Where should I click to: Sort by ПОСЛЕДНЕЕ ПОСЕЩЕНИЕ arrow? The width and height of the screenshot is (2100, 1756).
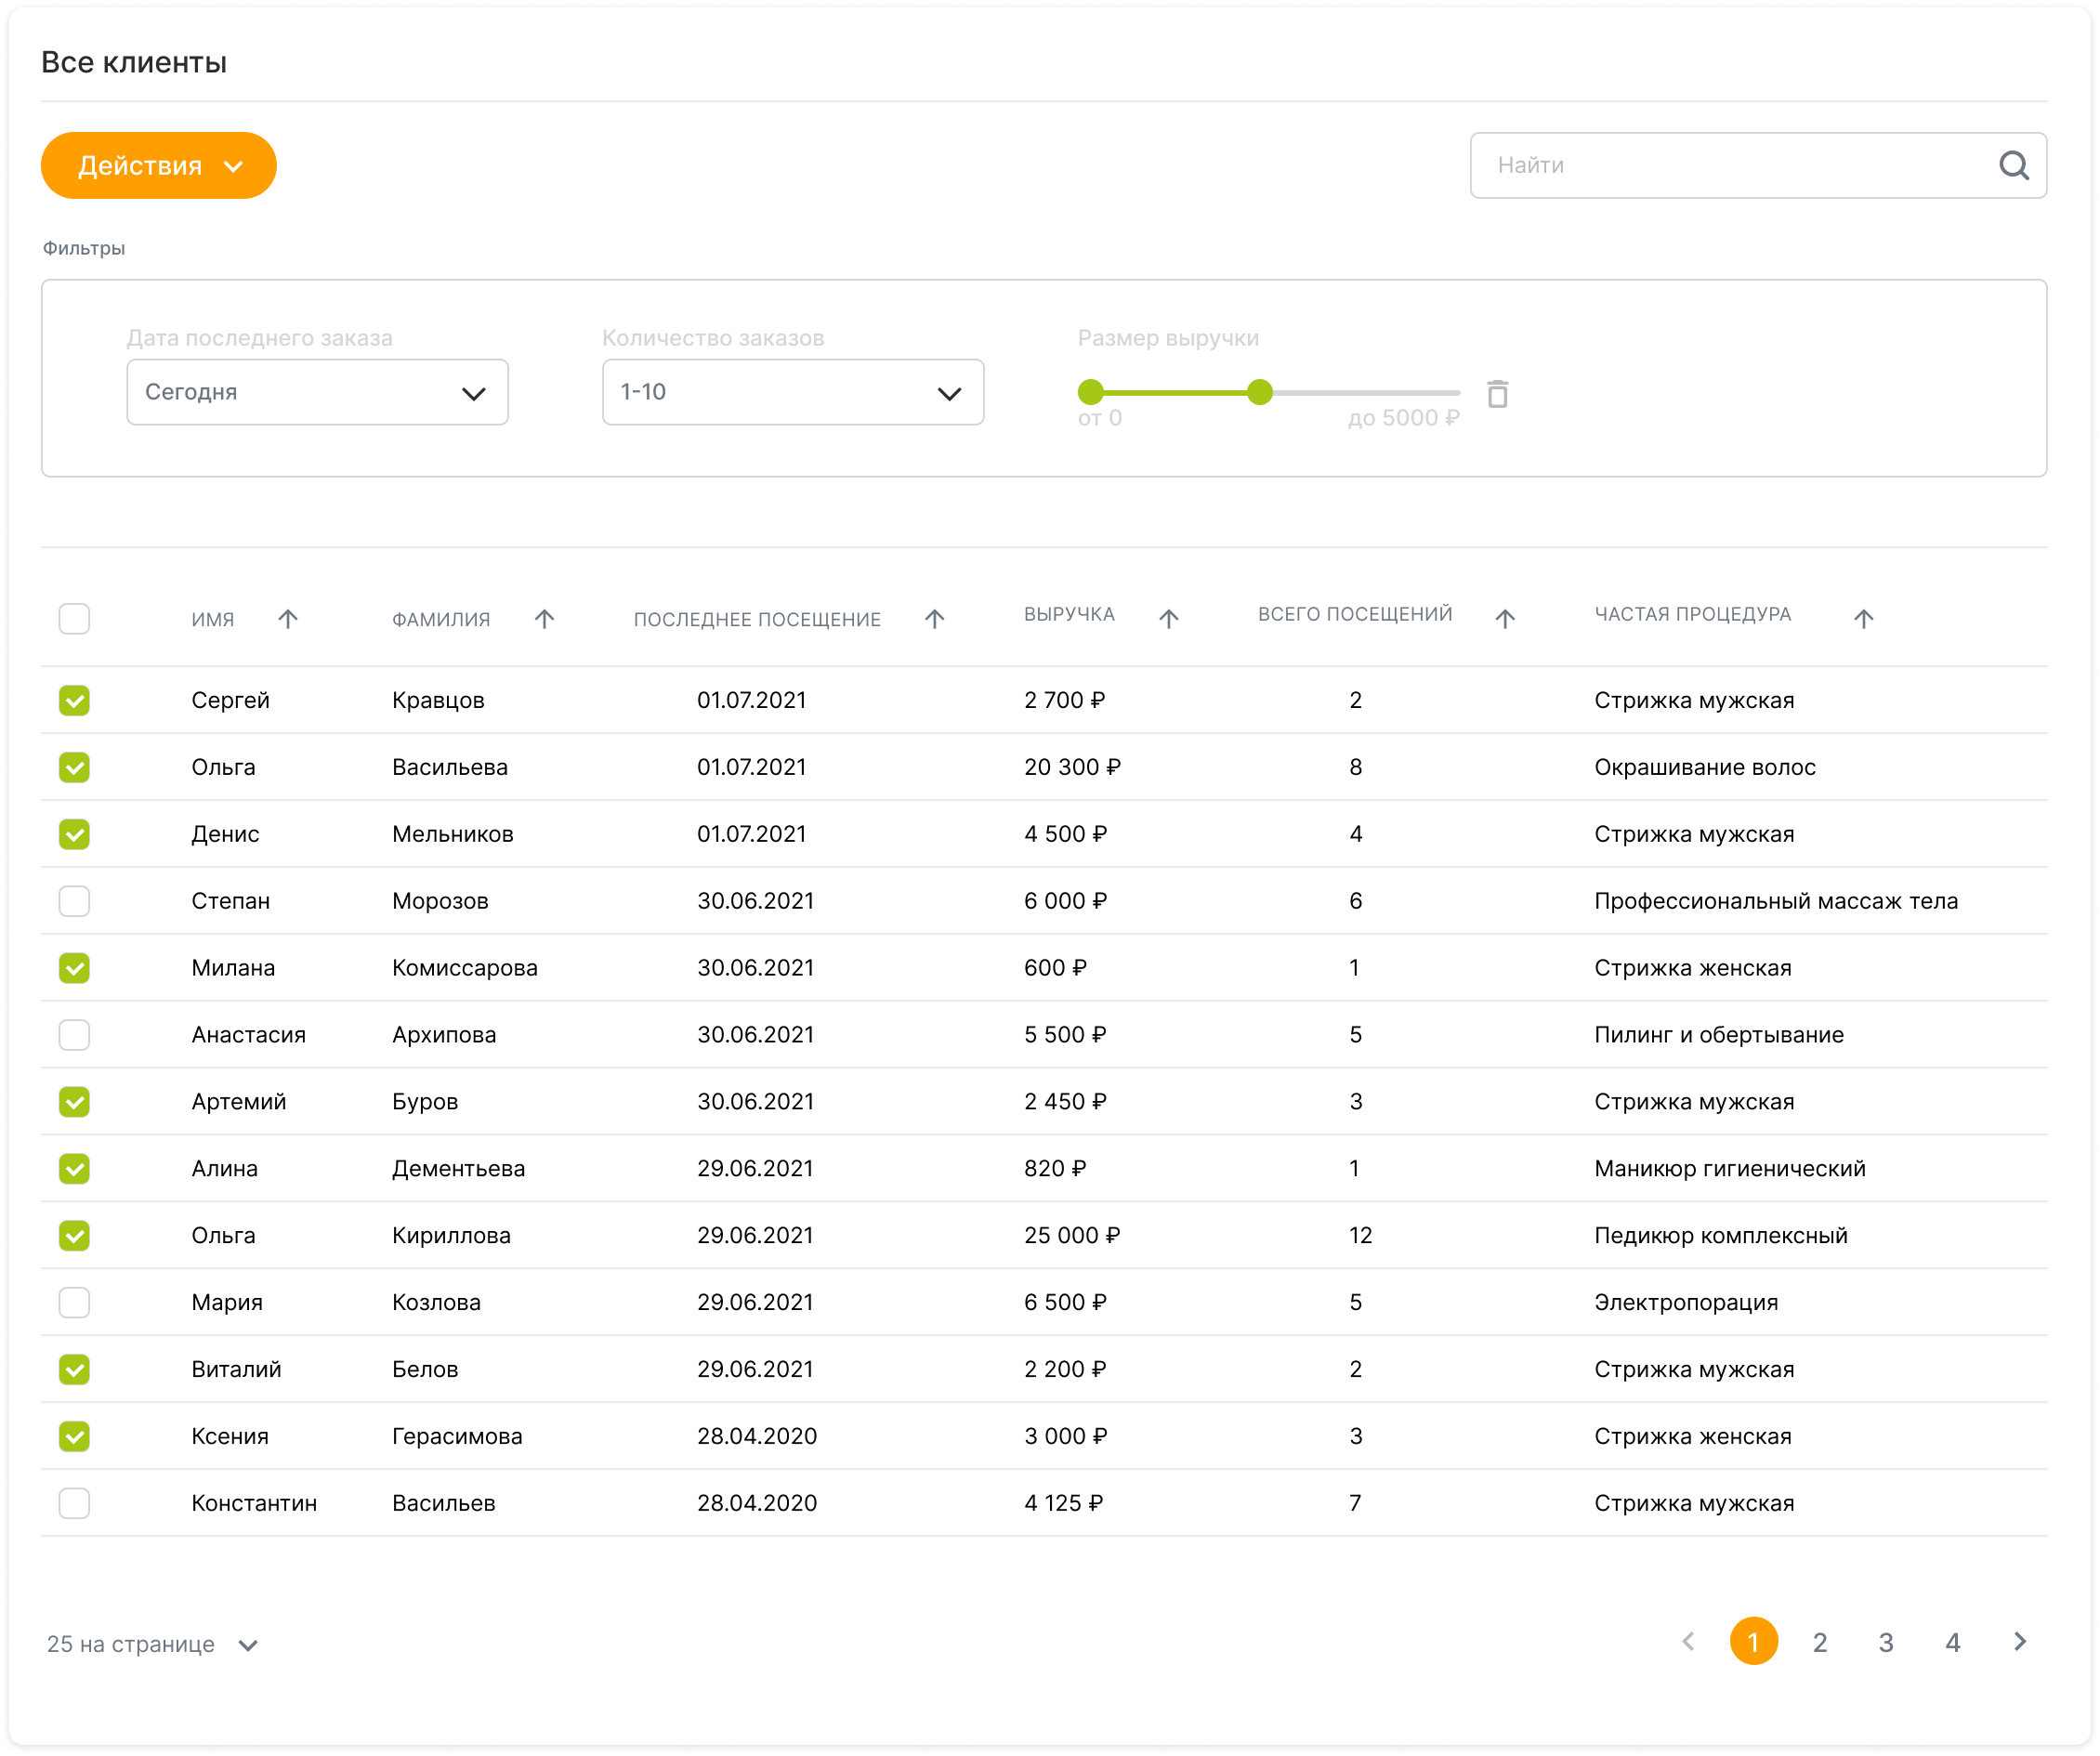pyautogui.click(x=934, y=619)
